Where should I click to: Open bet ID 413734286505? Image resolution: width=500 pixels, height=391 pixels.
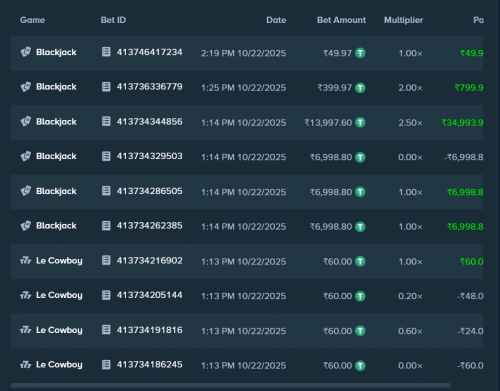click(149, 191)
